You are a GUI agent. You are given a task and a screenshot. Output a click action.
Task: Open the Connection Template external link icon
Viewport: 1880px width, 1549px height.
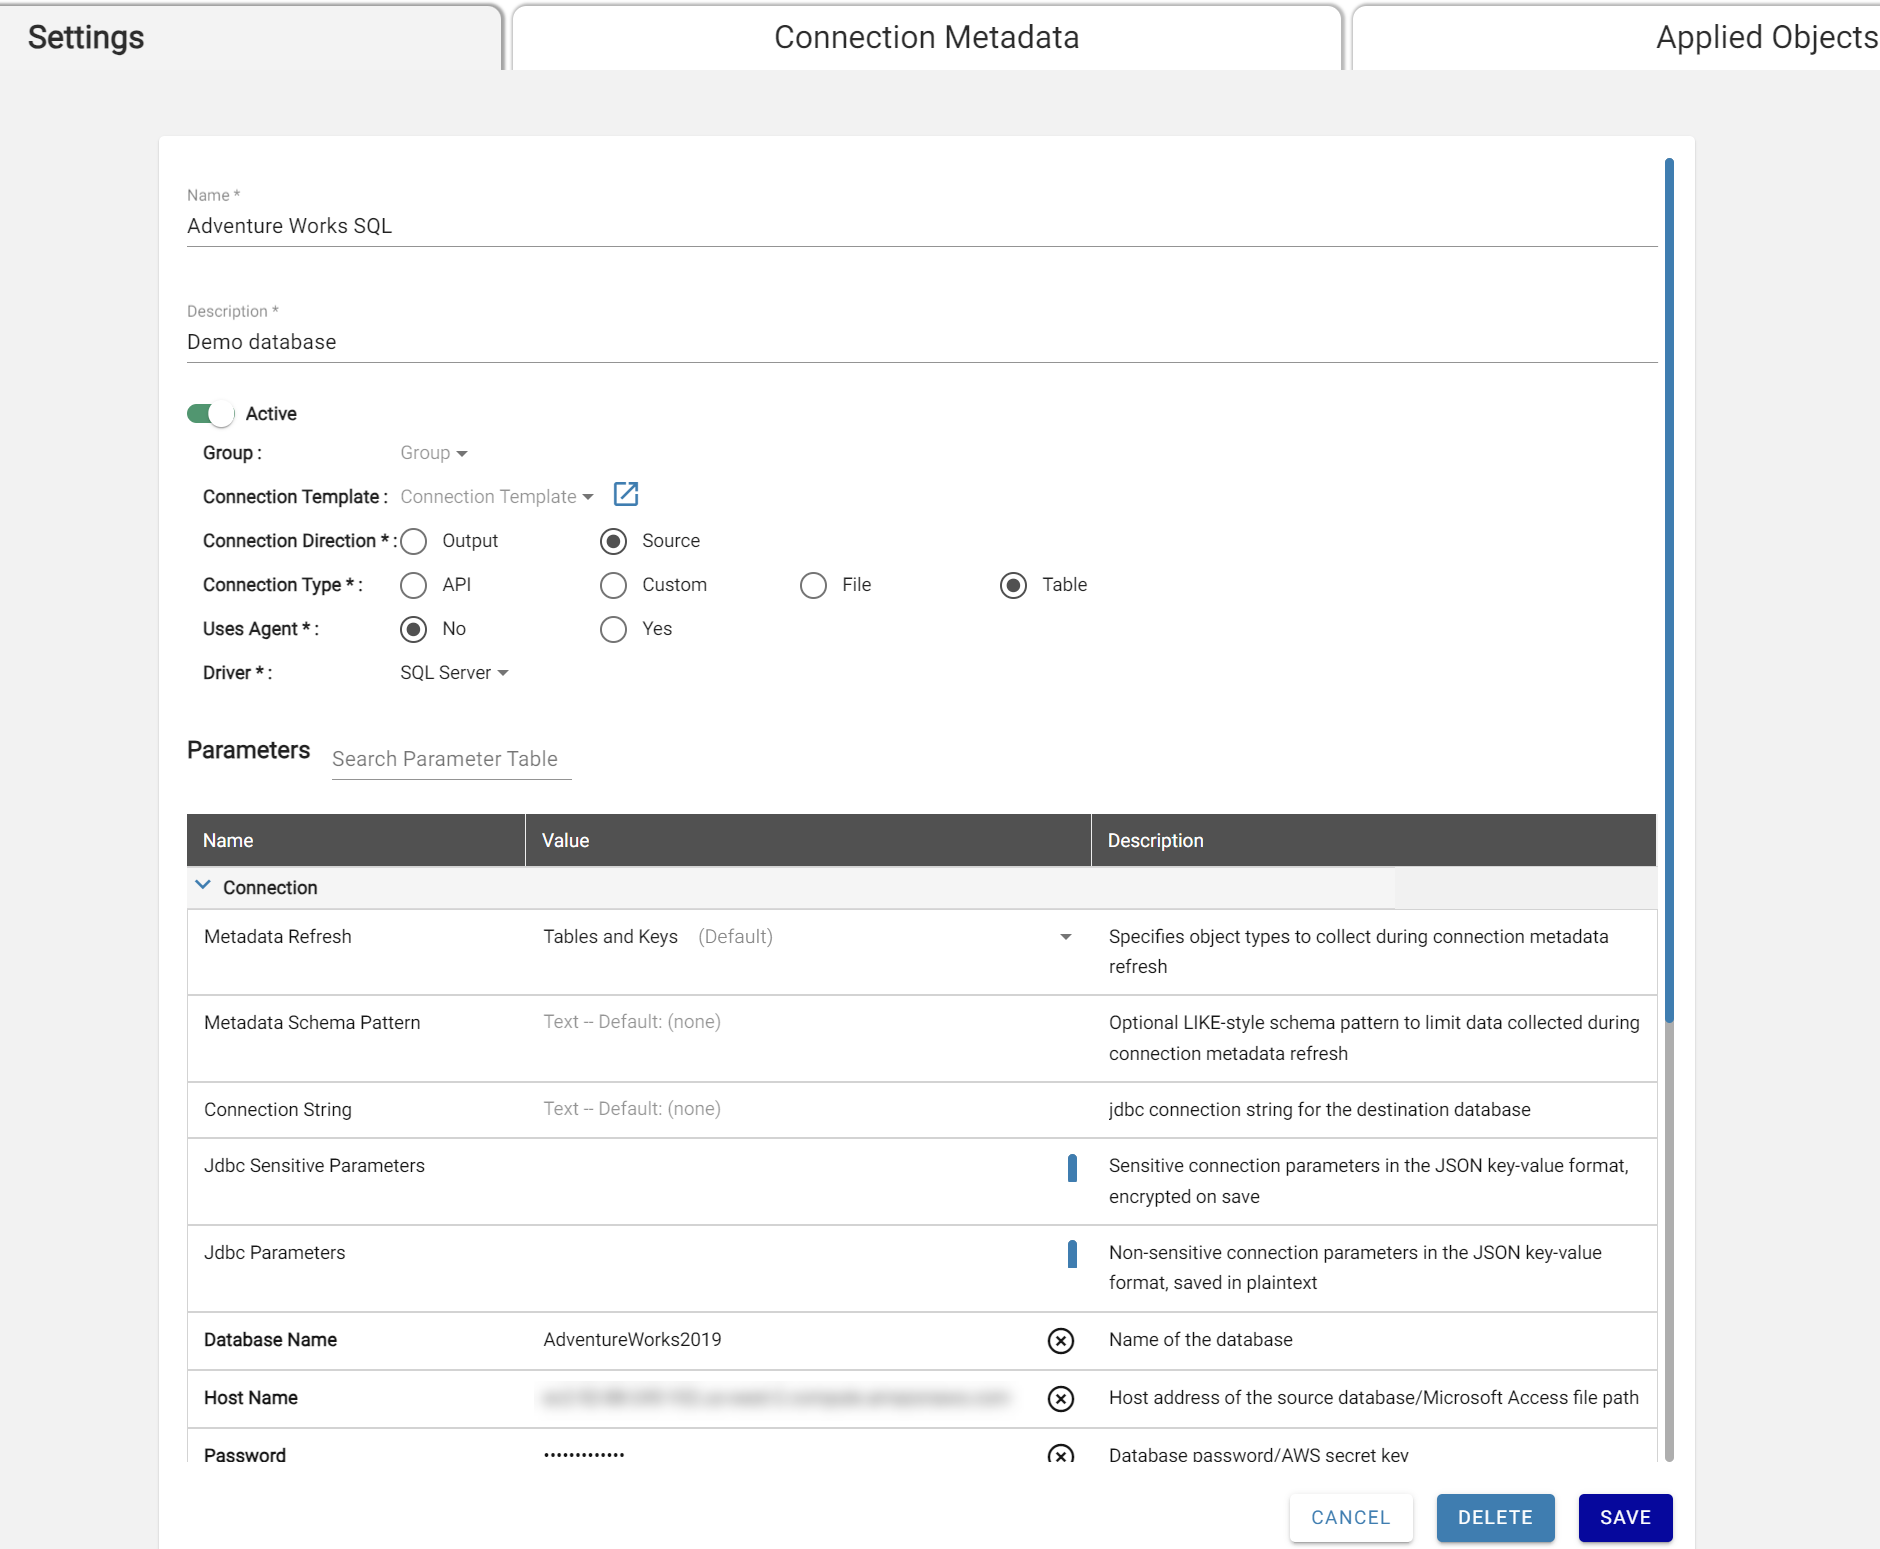pyautogui.click(x=626, y=494)
